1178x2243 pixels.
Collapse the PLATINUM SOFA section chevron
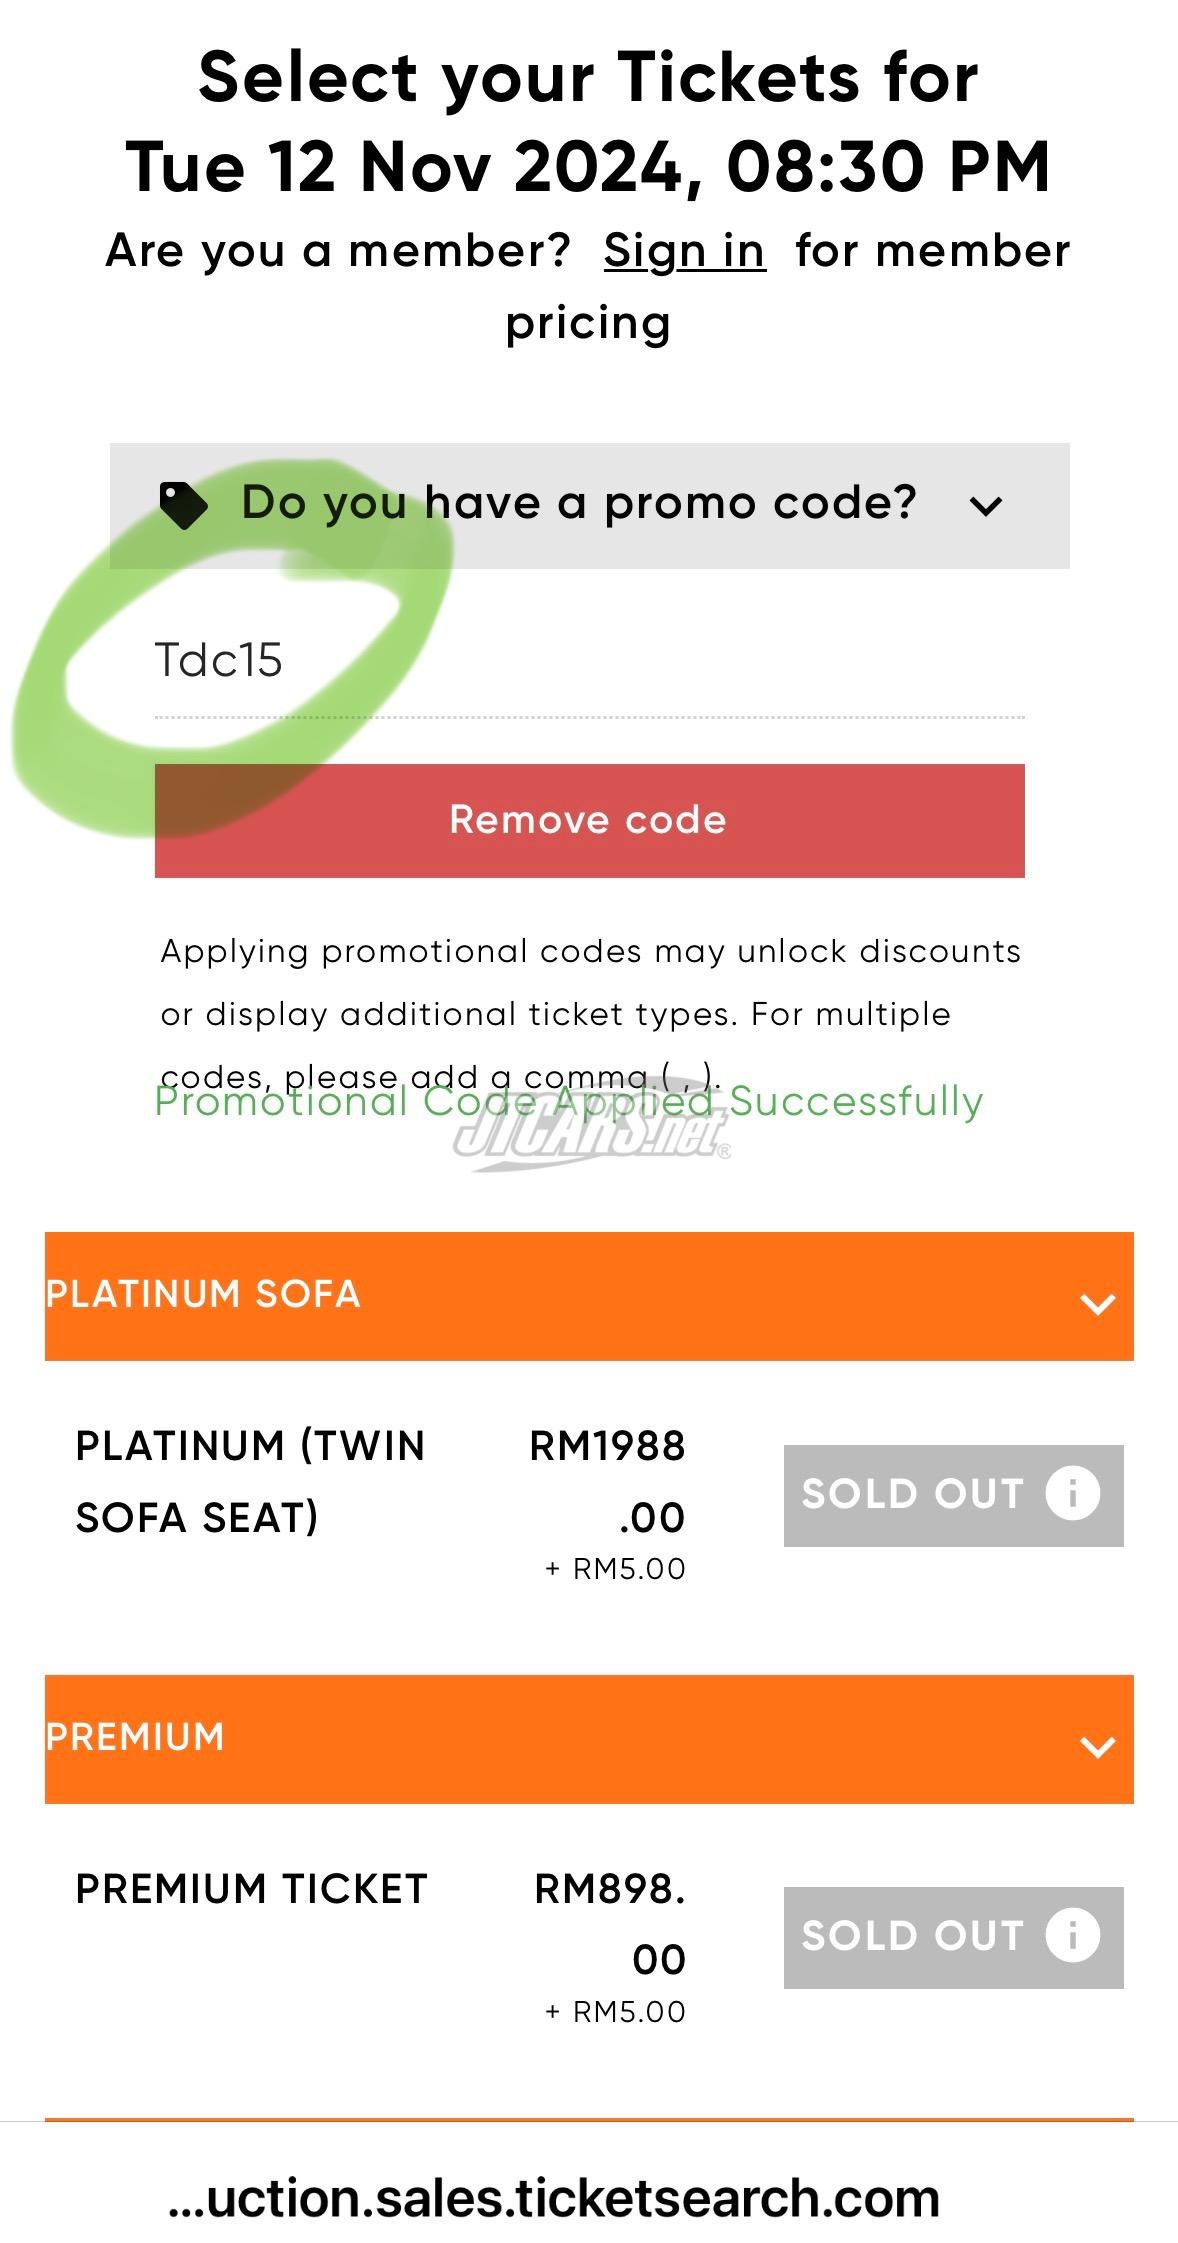click(x=1097, y=1303)
